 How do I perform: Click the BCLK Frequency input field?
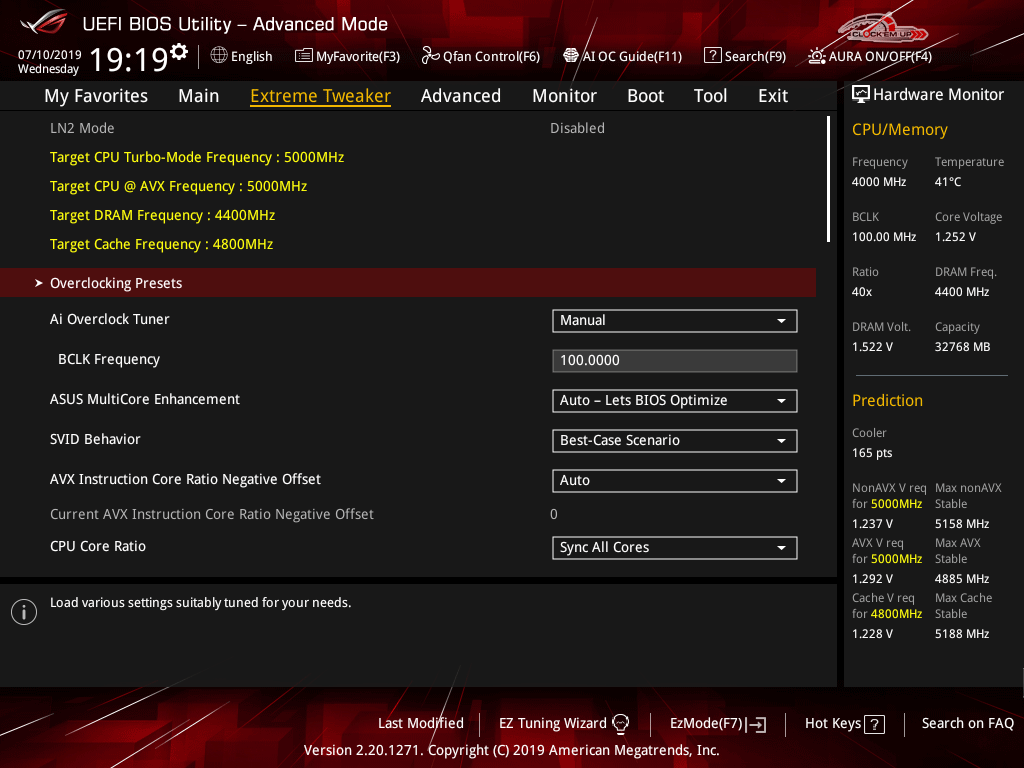tap(674, 361)
